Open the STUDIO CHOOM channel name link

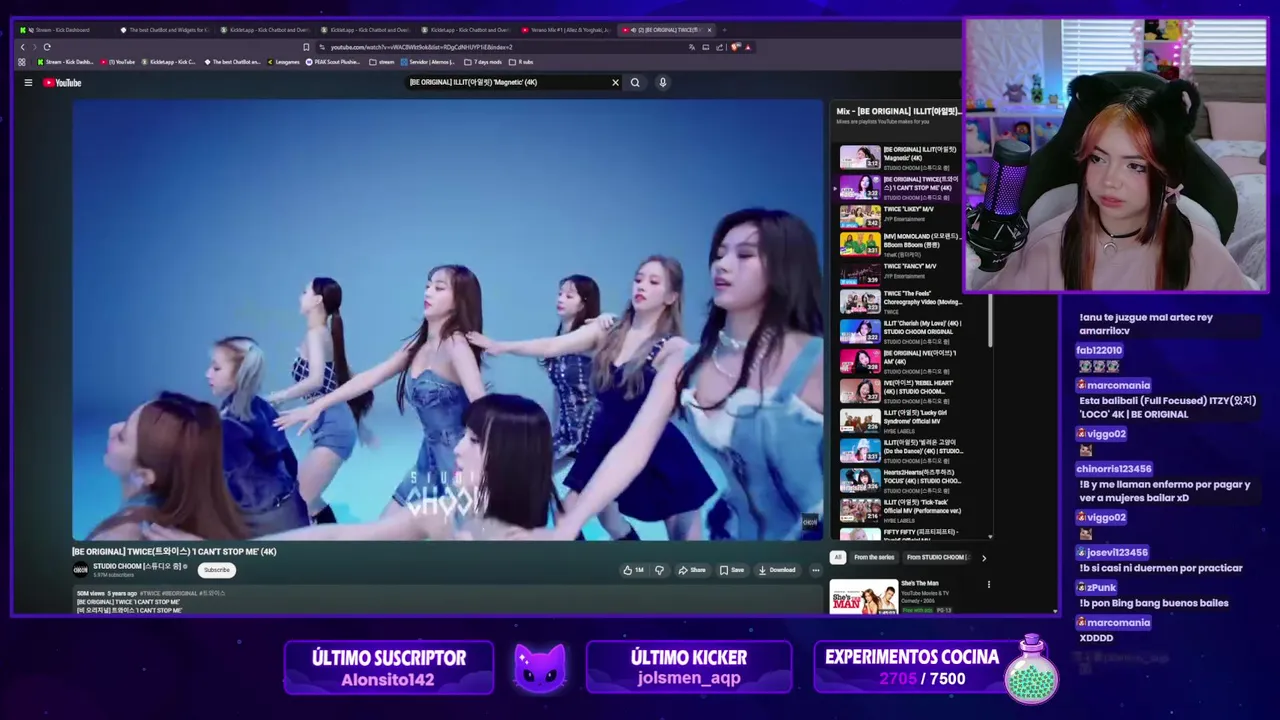coord(137,566)
